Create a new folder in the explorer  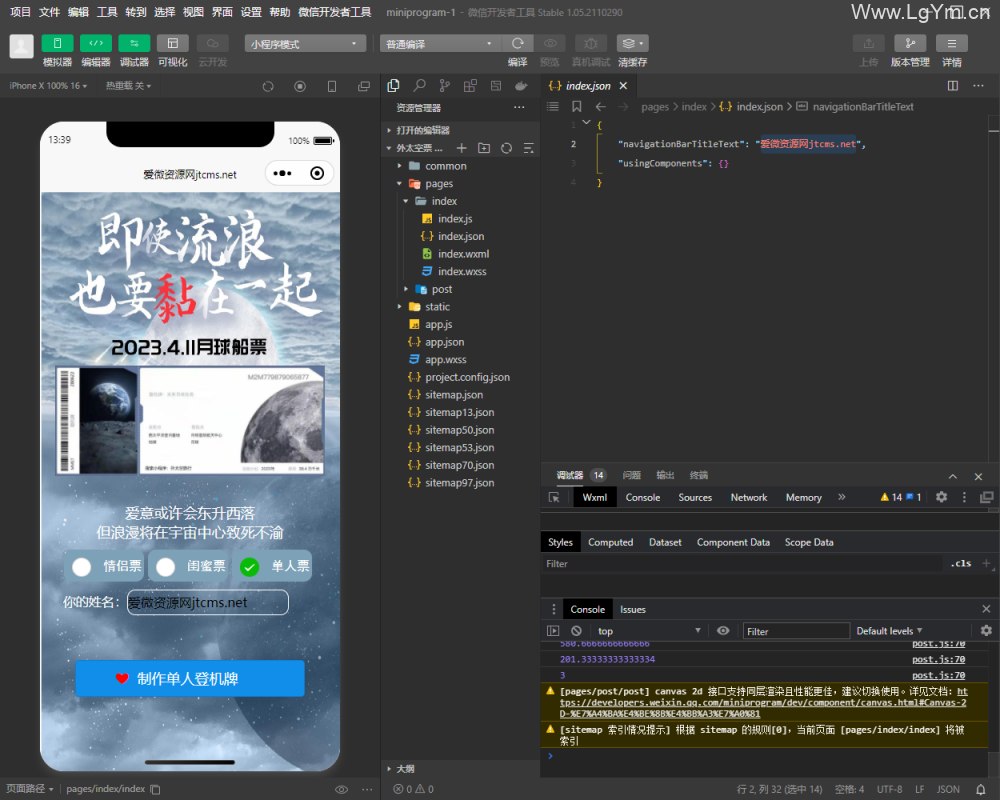point(484,148)
